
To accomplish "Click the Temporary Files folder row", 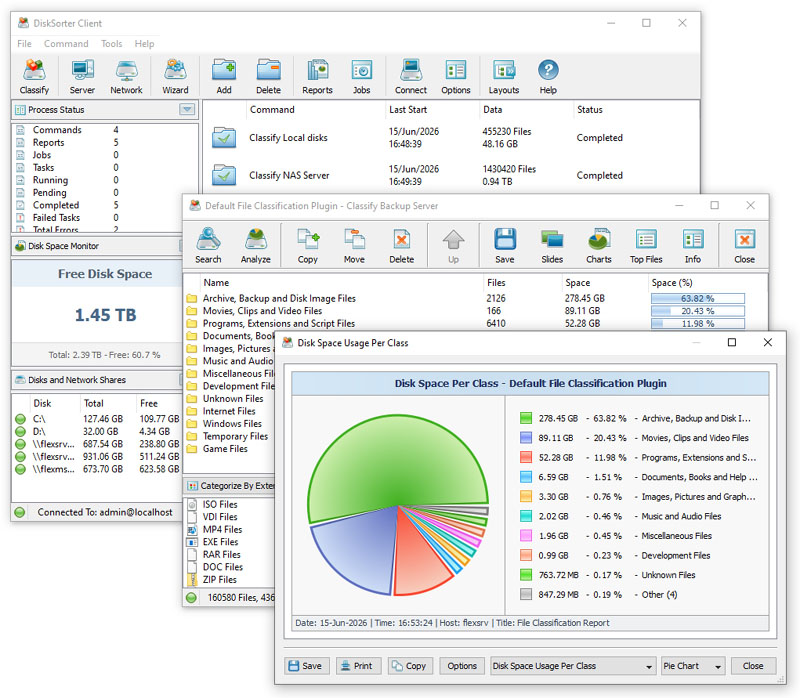I will point(230,436).
